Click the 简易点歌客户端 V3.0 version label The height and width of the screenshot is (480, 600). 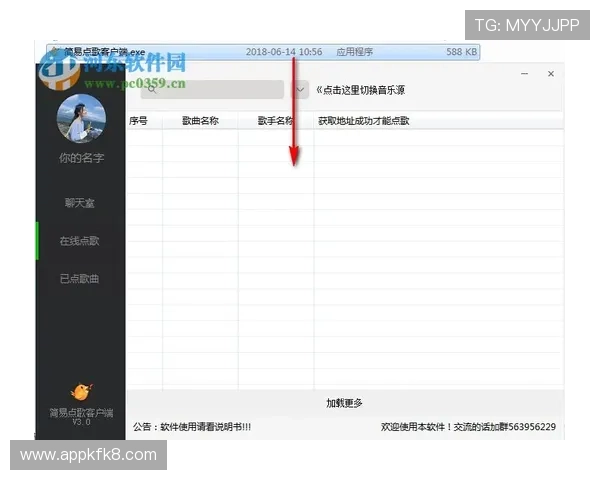(x=81, y=416)
